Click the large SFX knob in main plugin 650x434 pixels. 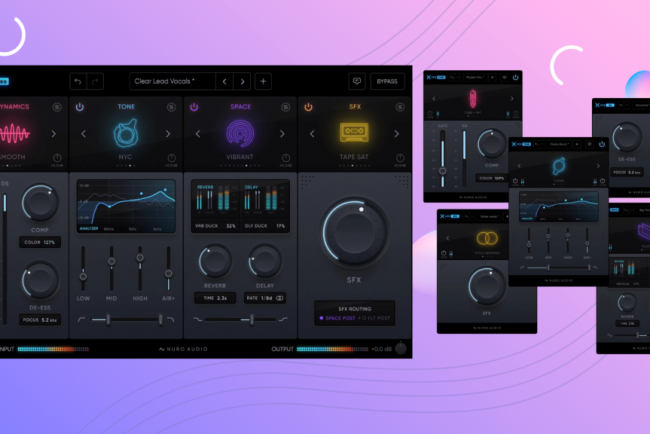(x=355, y=233)
